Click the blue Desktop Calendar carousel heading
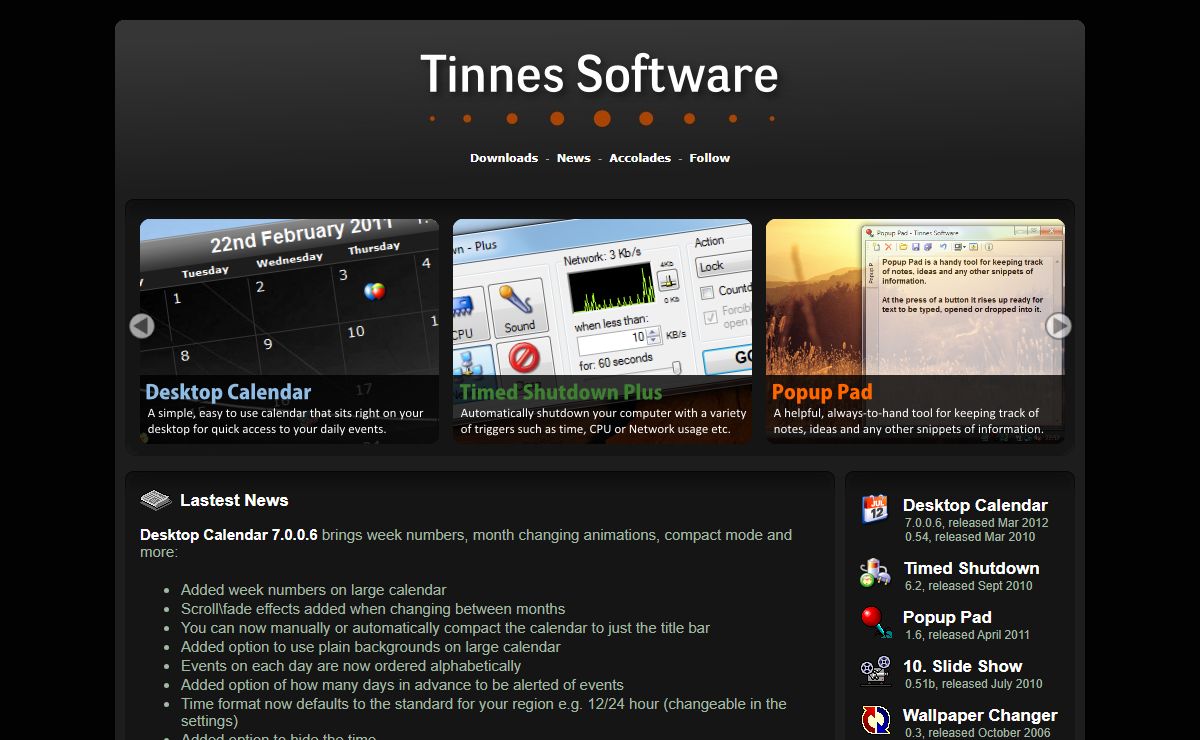This screenshot has width=1200, height=740. click(228, 392)
